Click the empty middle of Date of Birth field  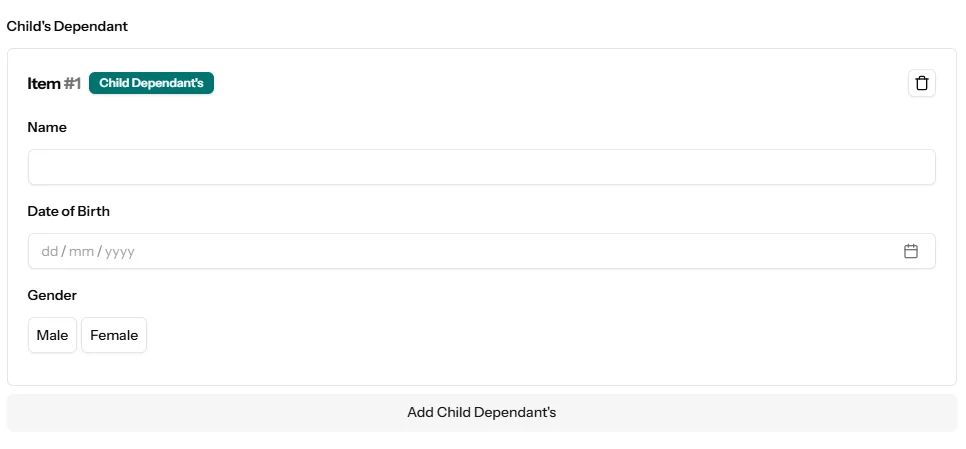tap(500, 251)
